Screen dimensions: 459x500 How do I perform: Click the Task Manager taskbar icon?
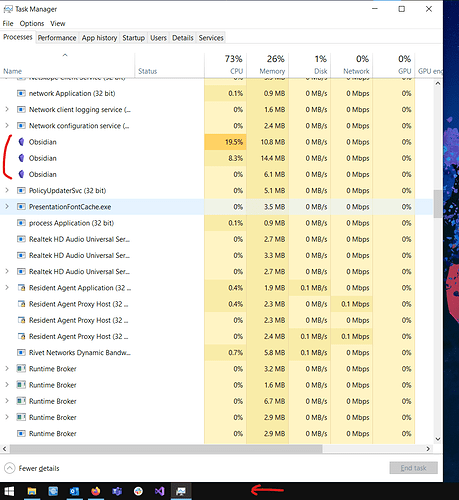click(x=181, y=491)
